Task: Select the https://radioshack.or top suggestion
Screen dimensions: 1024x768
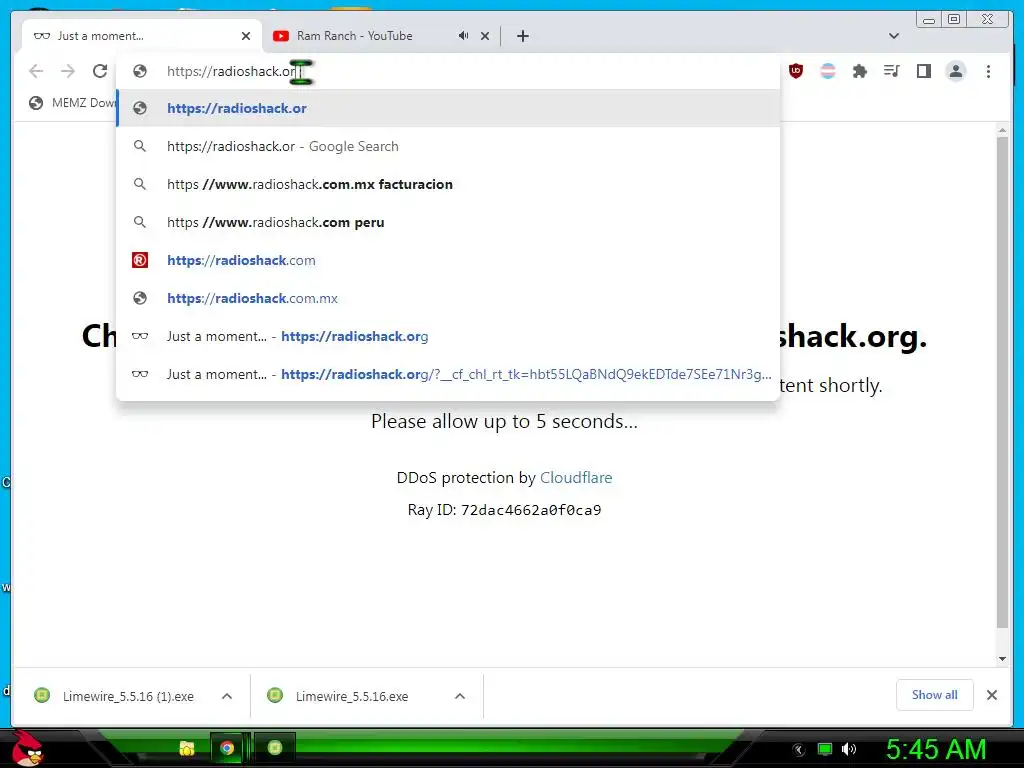Action: (448, 108)
